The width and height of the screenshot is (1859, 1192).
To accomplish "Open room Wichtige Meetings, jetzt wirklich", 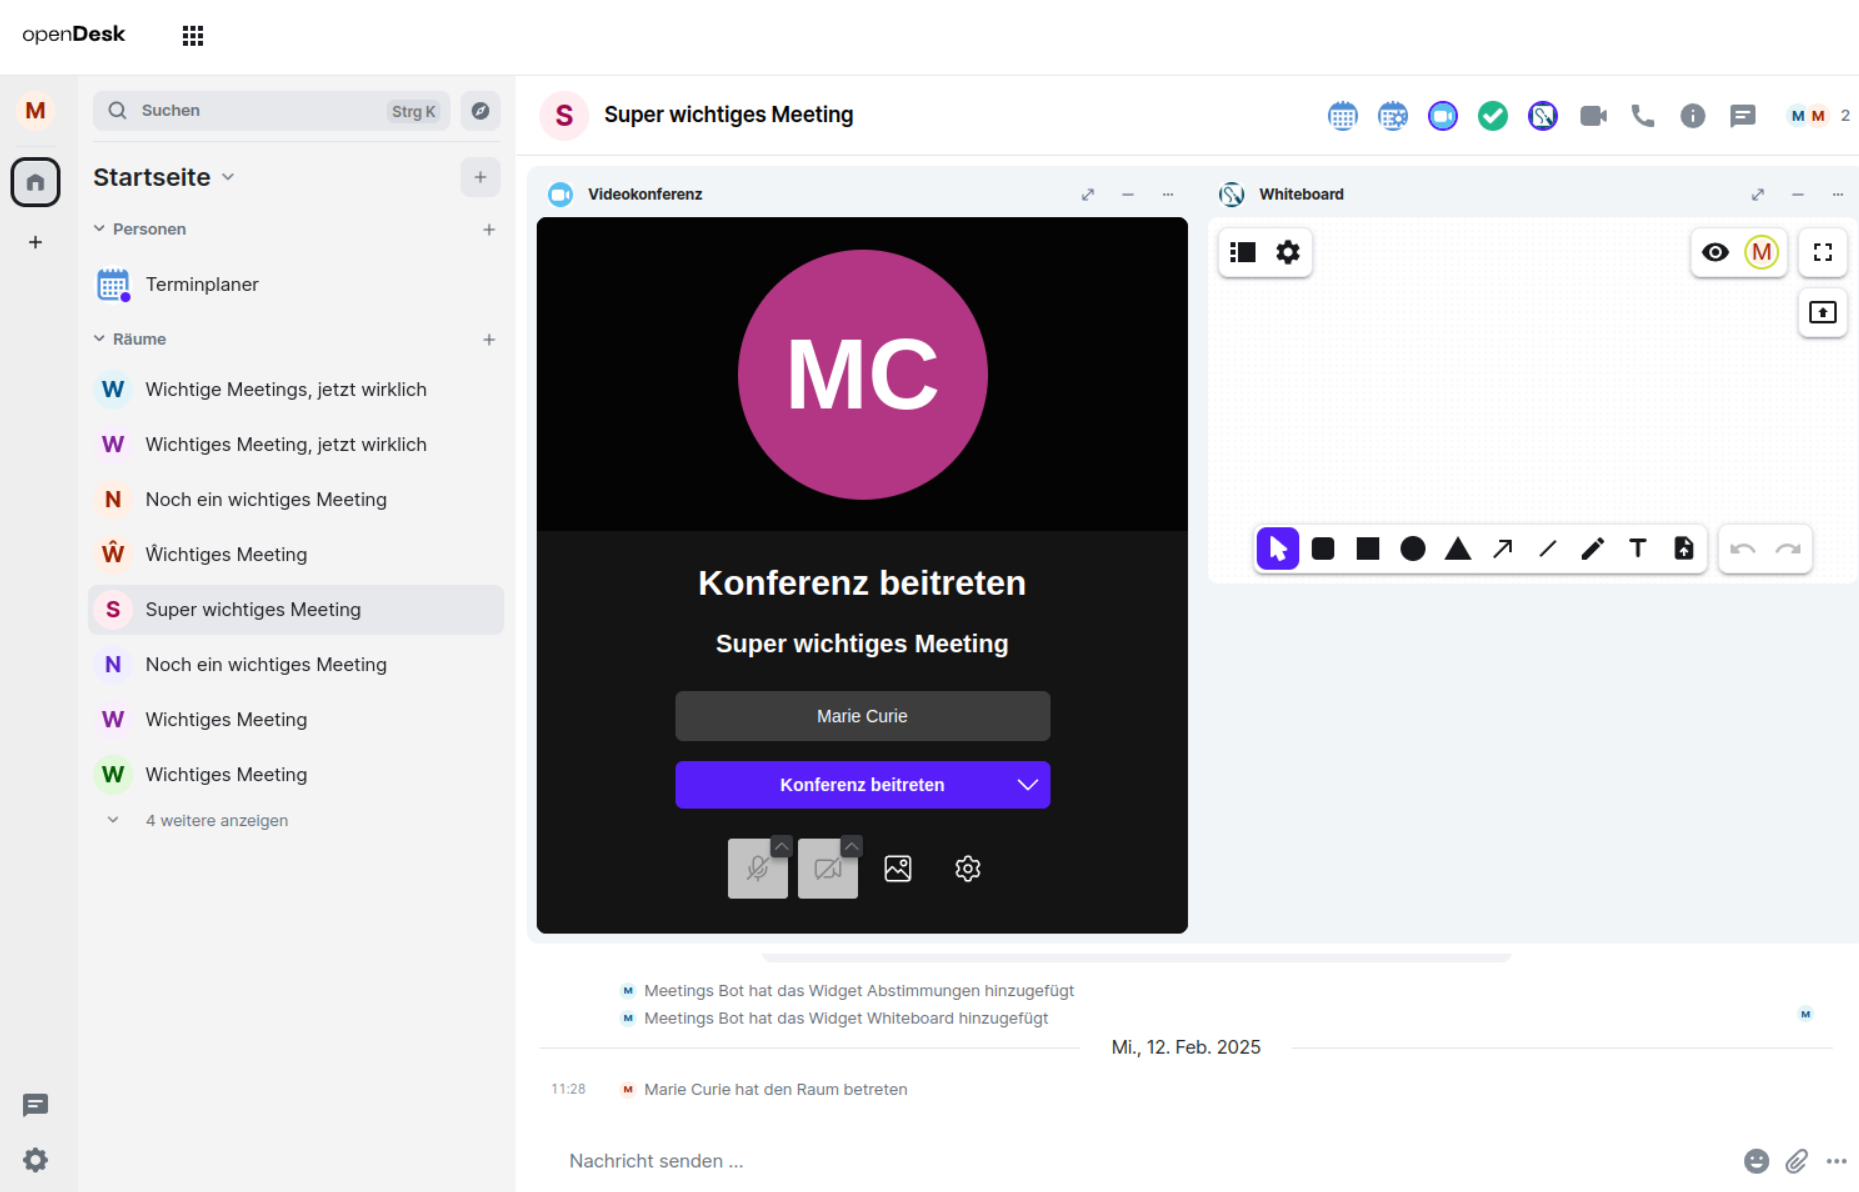I will click(296, 389).
